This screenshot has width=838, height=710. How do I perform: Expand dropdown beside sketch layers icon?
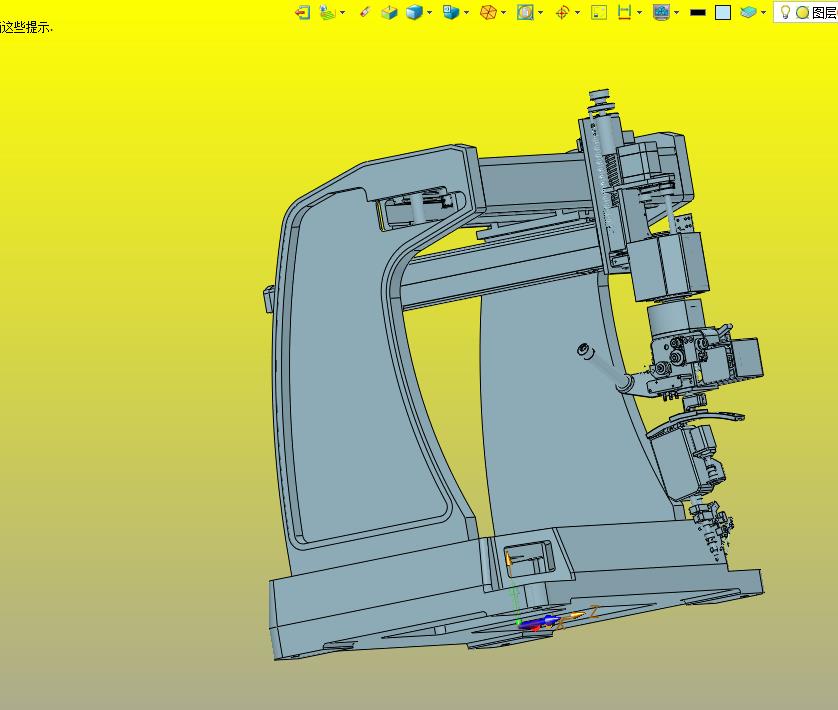coord(343,12)
